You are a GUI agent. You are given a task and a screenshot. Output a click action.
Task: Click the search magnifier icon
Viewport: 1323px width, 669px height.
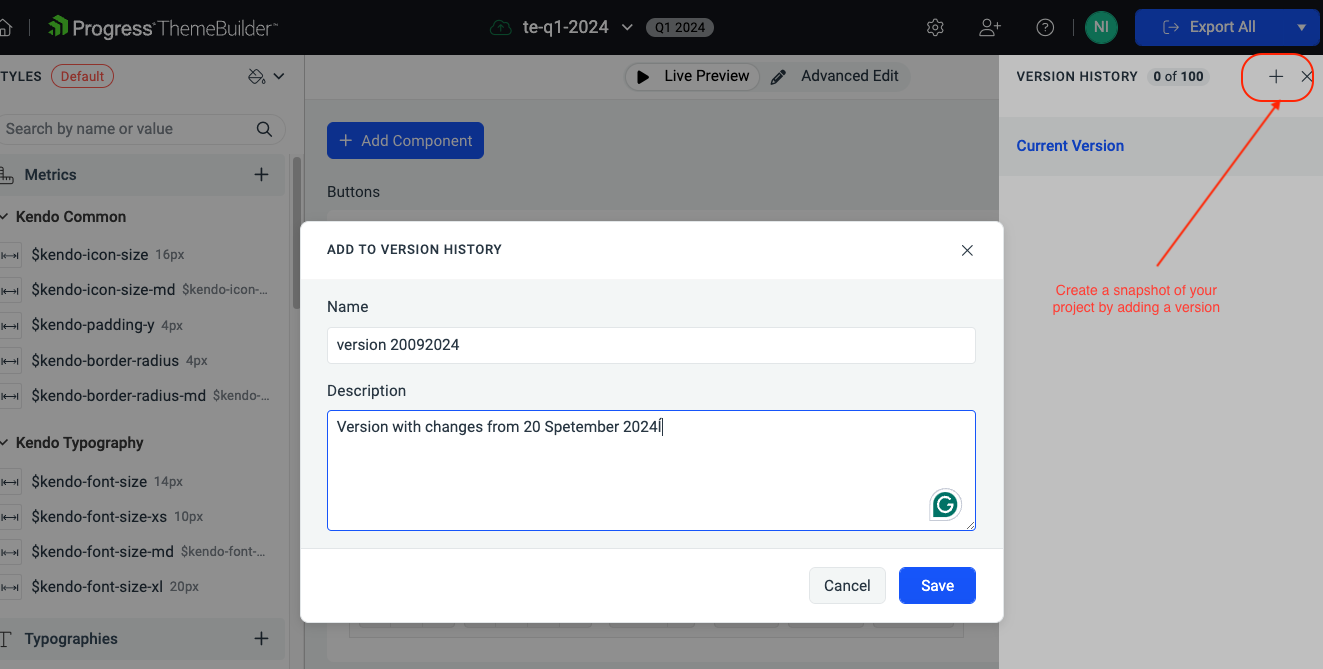264,129
